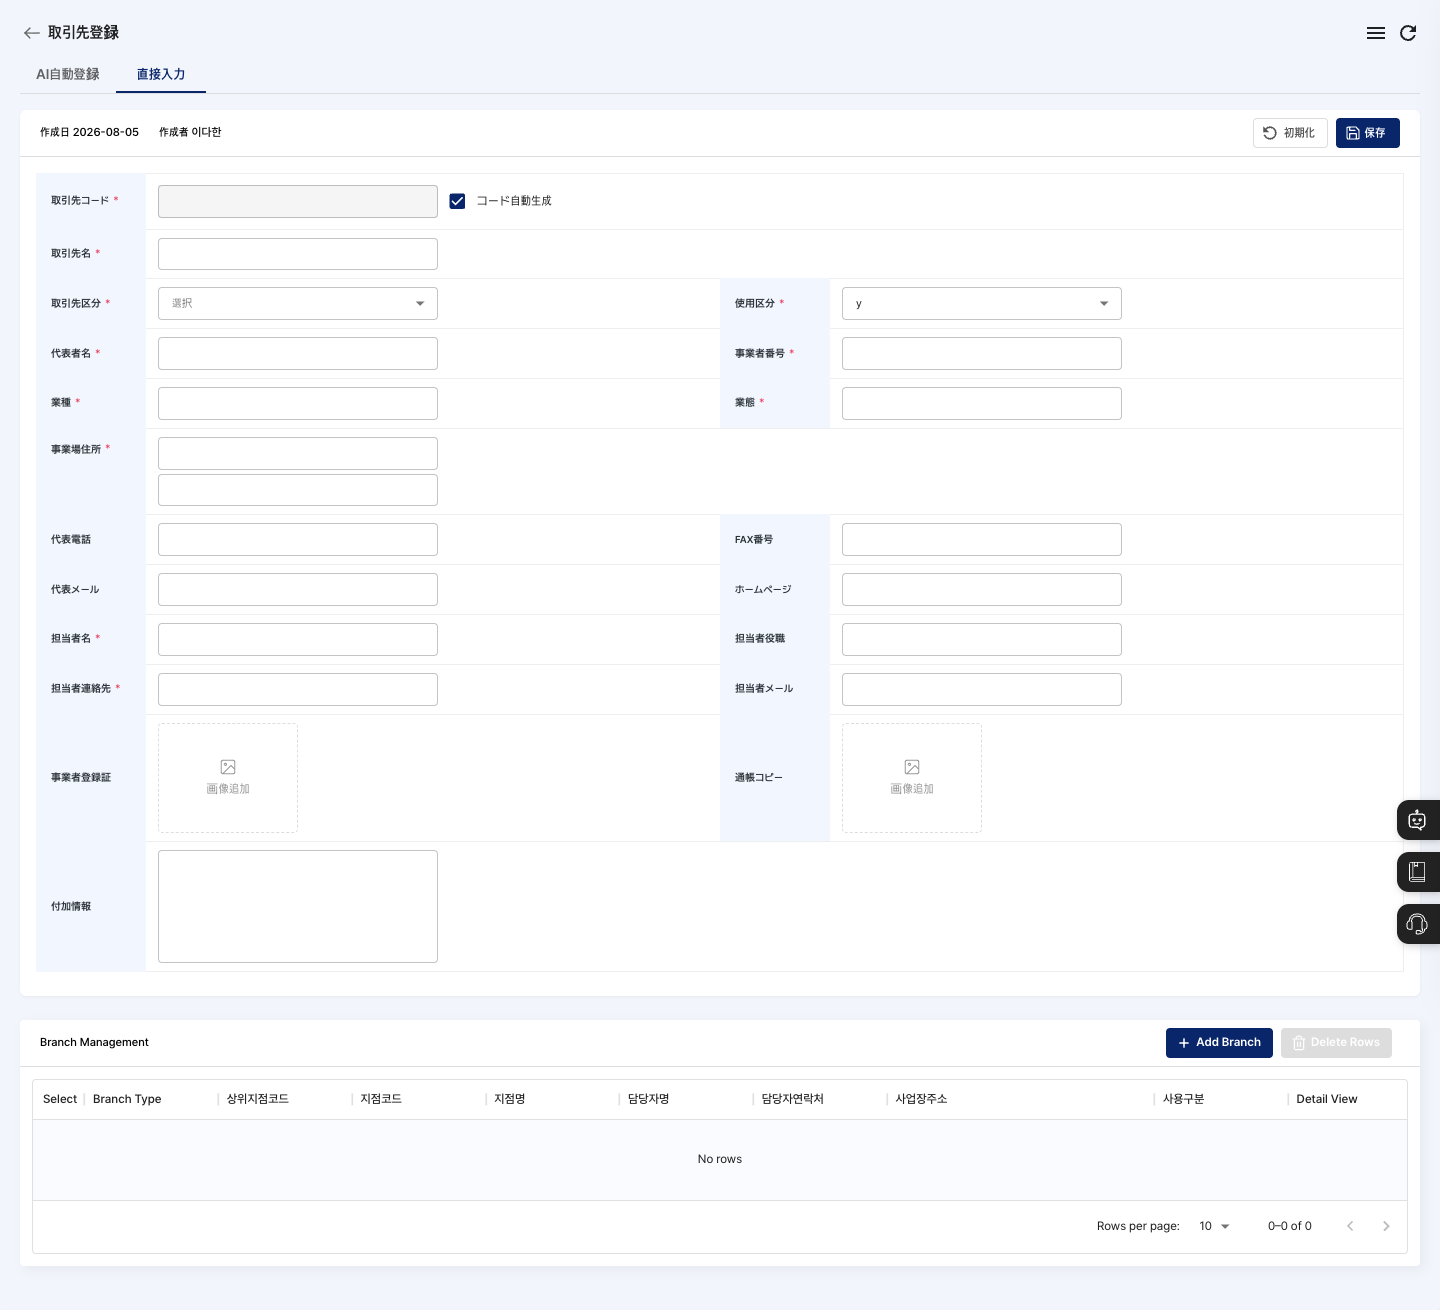Open the hamburger menu icon
1440x1310 pixels.
point(1376,33)
